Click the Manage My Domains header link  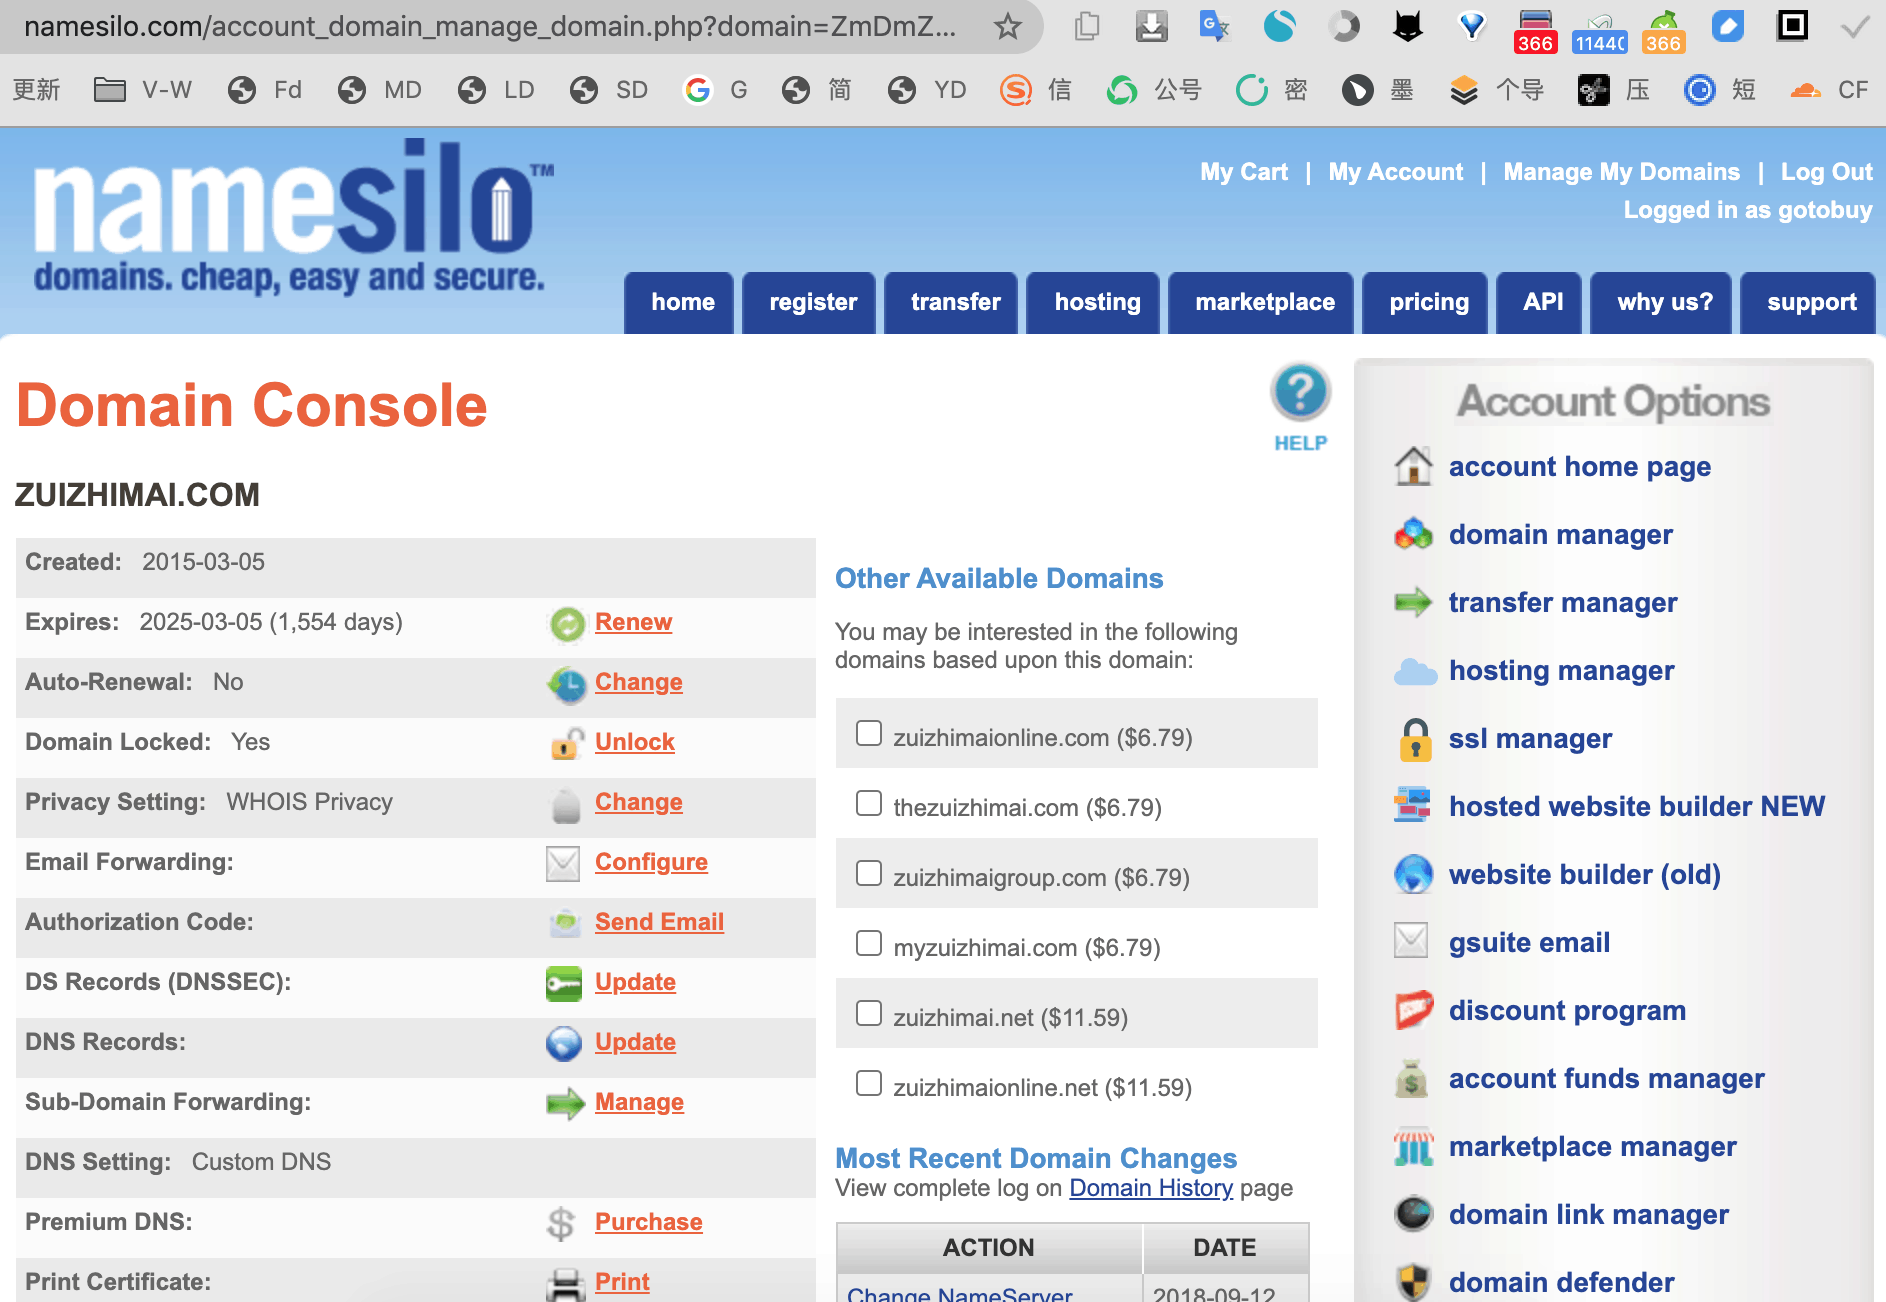1621,172
